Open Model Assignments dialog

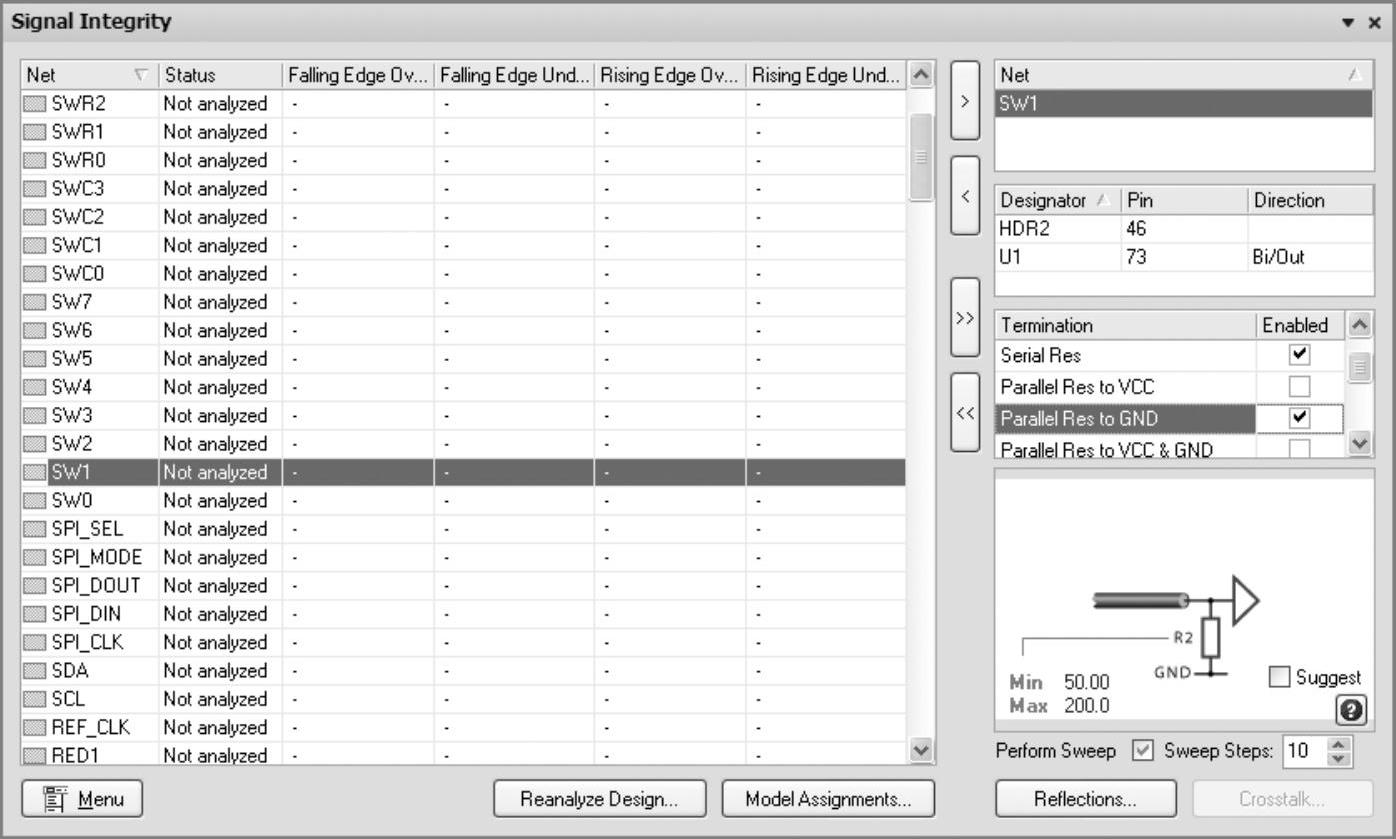[x=828, y=799]
